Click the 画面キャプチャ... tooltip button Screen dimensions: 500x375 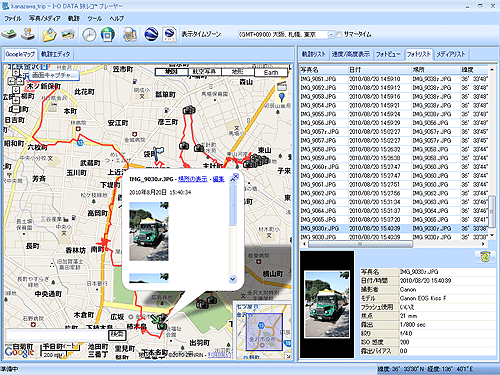pyautogui.click(x=54, y=75)
